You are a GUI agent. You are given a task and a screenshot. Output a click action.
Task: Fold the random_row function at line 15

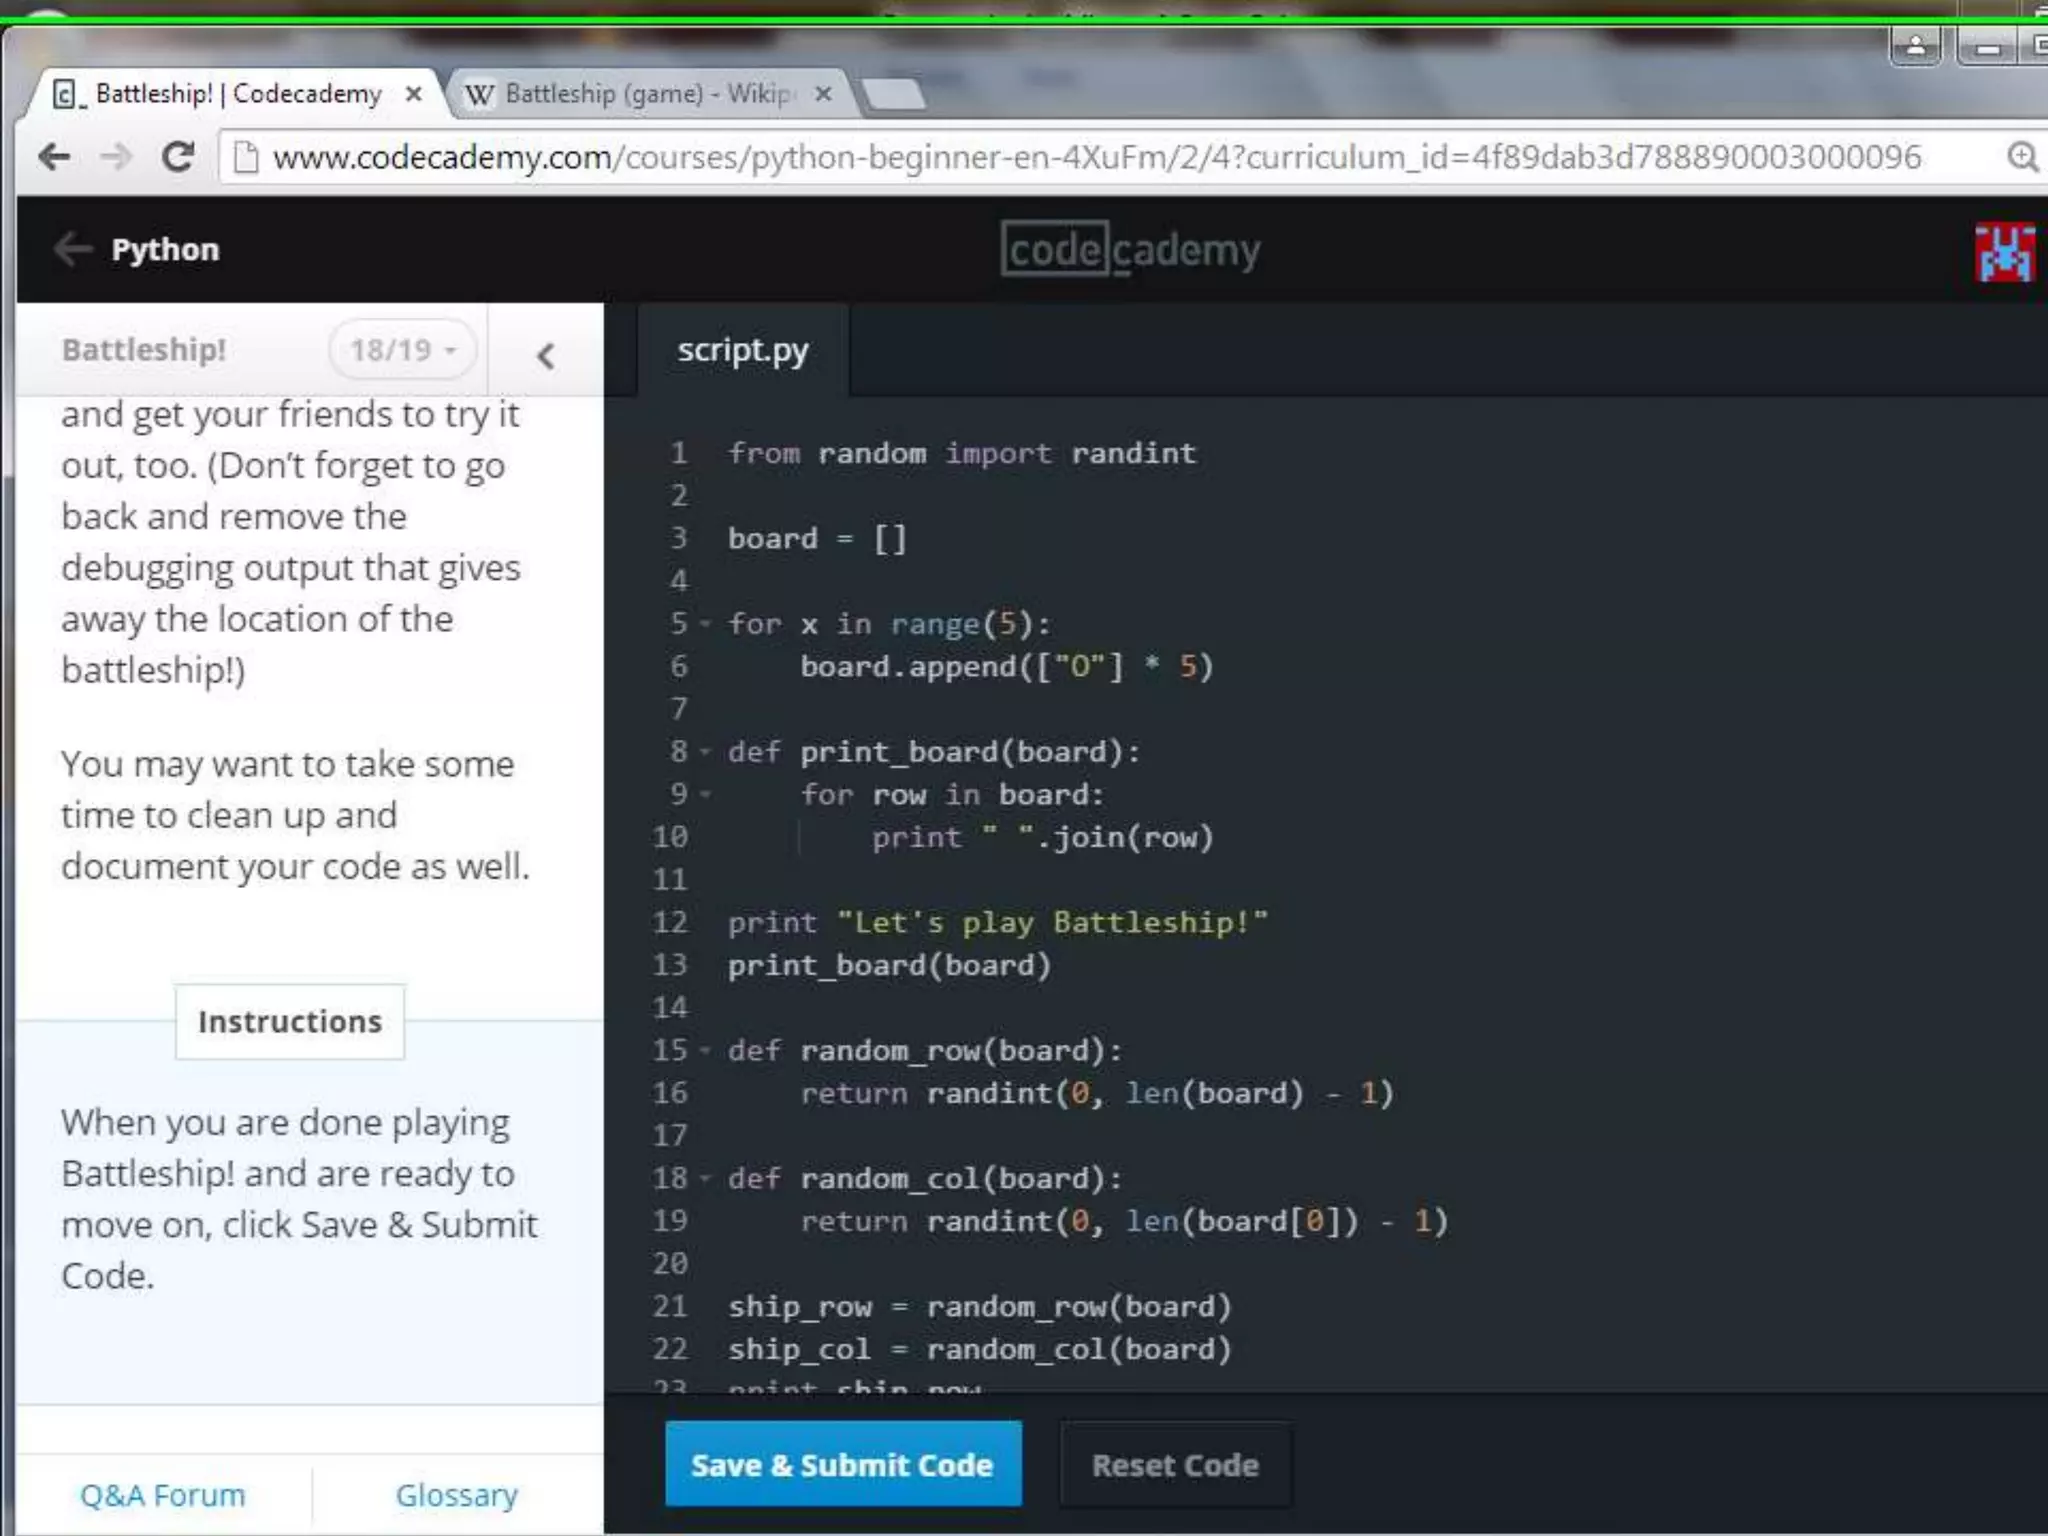pos(705,1051)
